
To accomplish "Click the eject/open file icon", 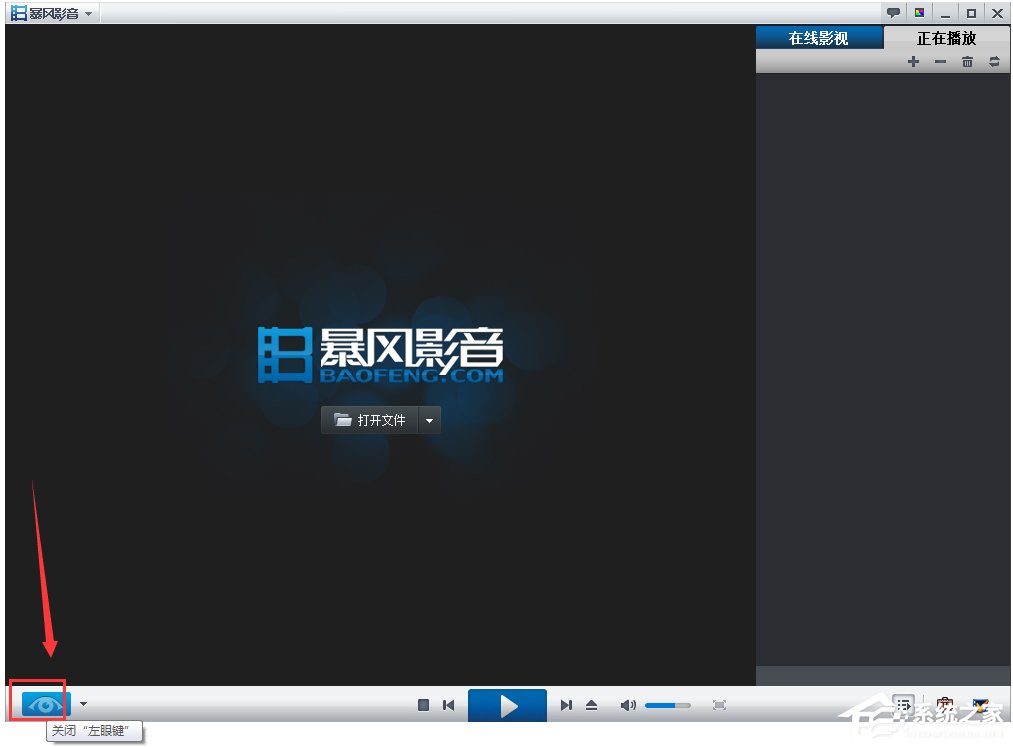I will [x=591, y=705].
